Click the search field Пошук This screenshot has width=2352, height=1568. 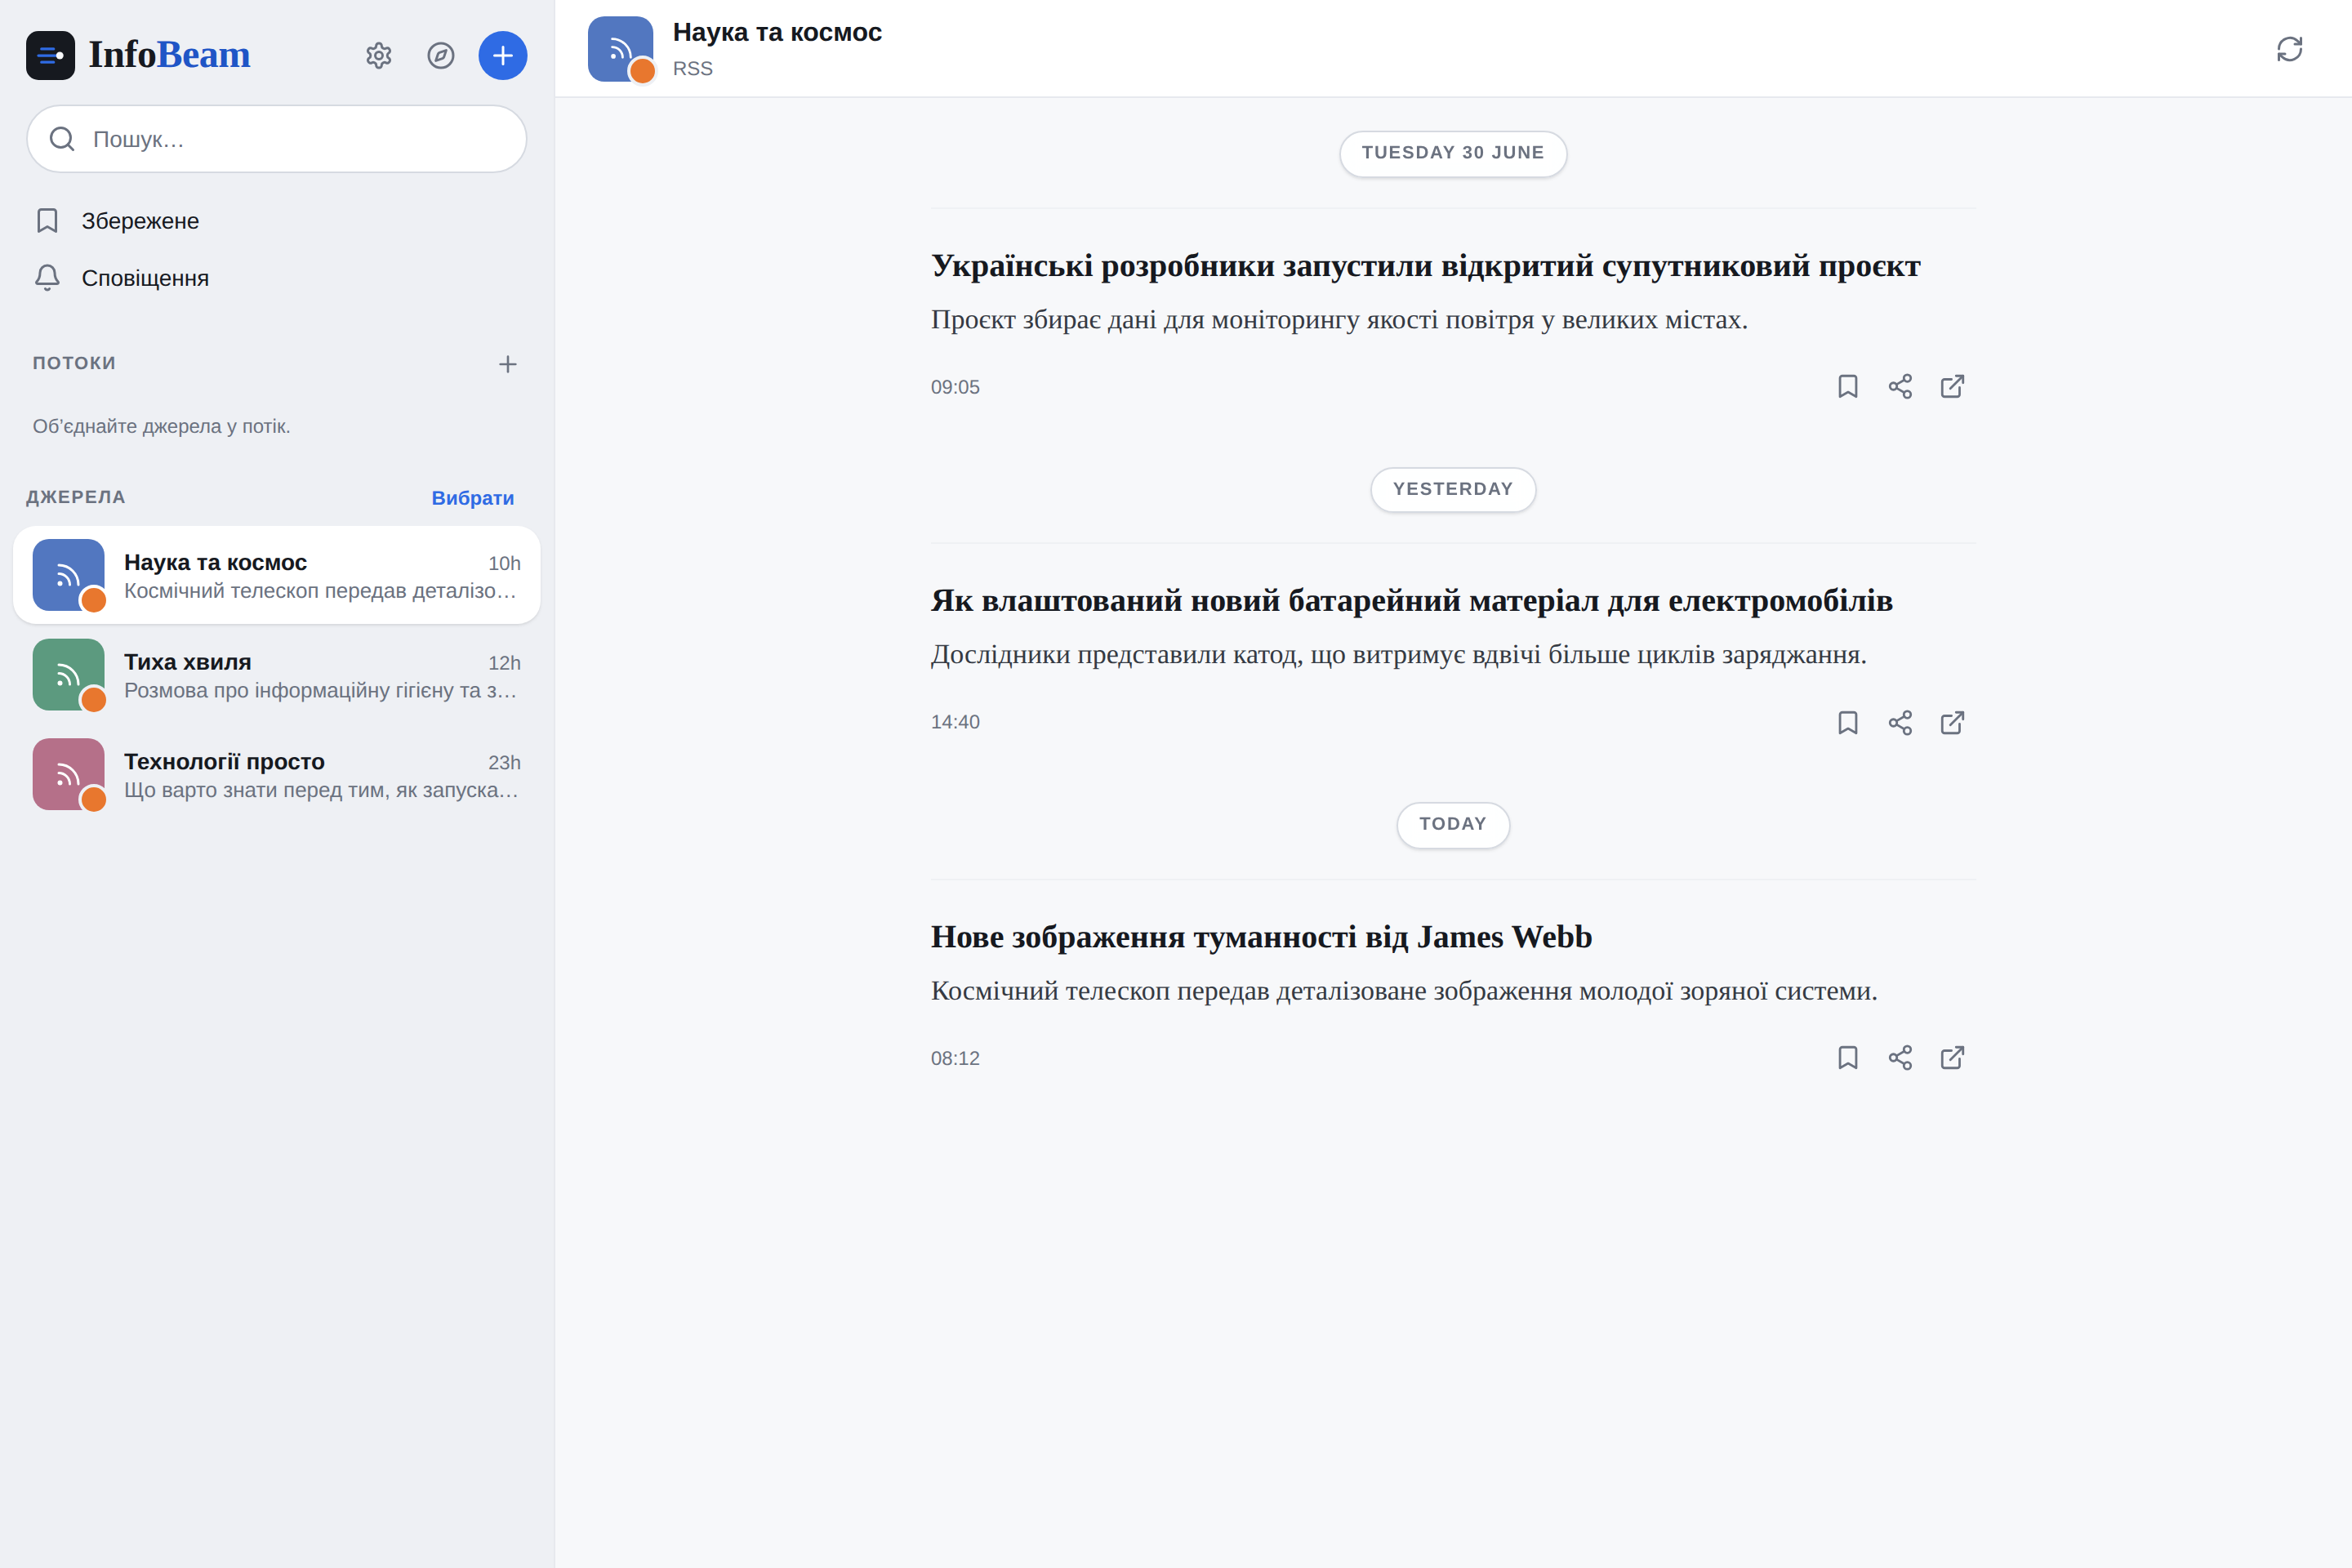[x=277, y=139]
